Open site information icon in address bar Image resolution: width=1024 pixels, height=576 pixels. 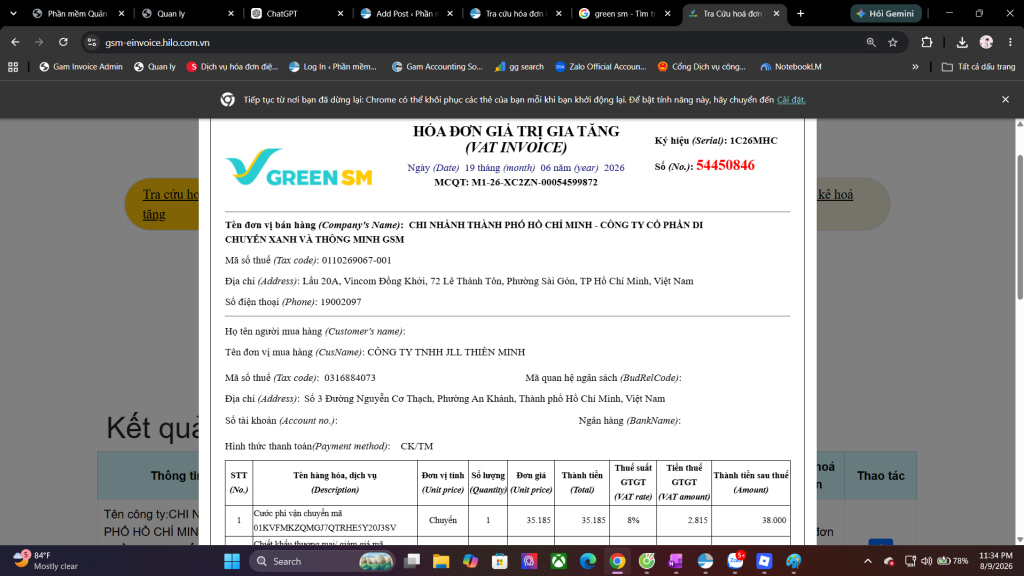pyautogui.click(x=92, y=42)
